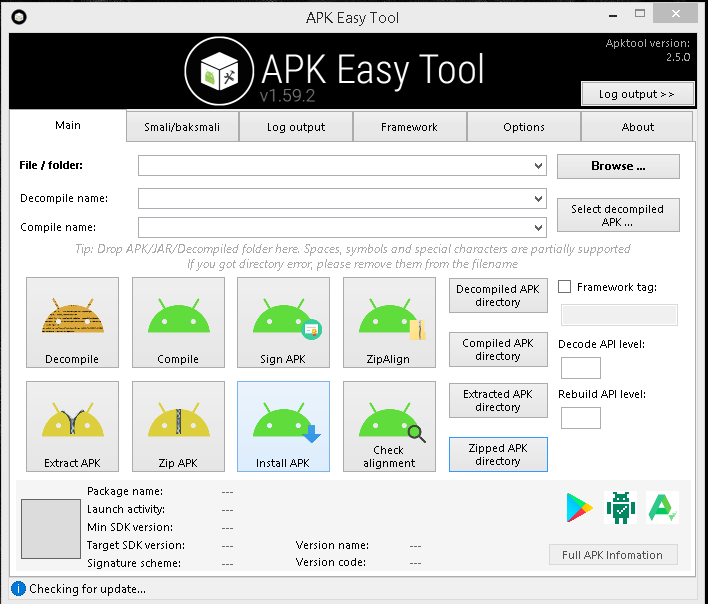
Task: Click the Decompile name input field
Action: pos(342,199)
